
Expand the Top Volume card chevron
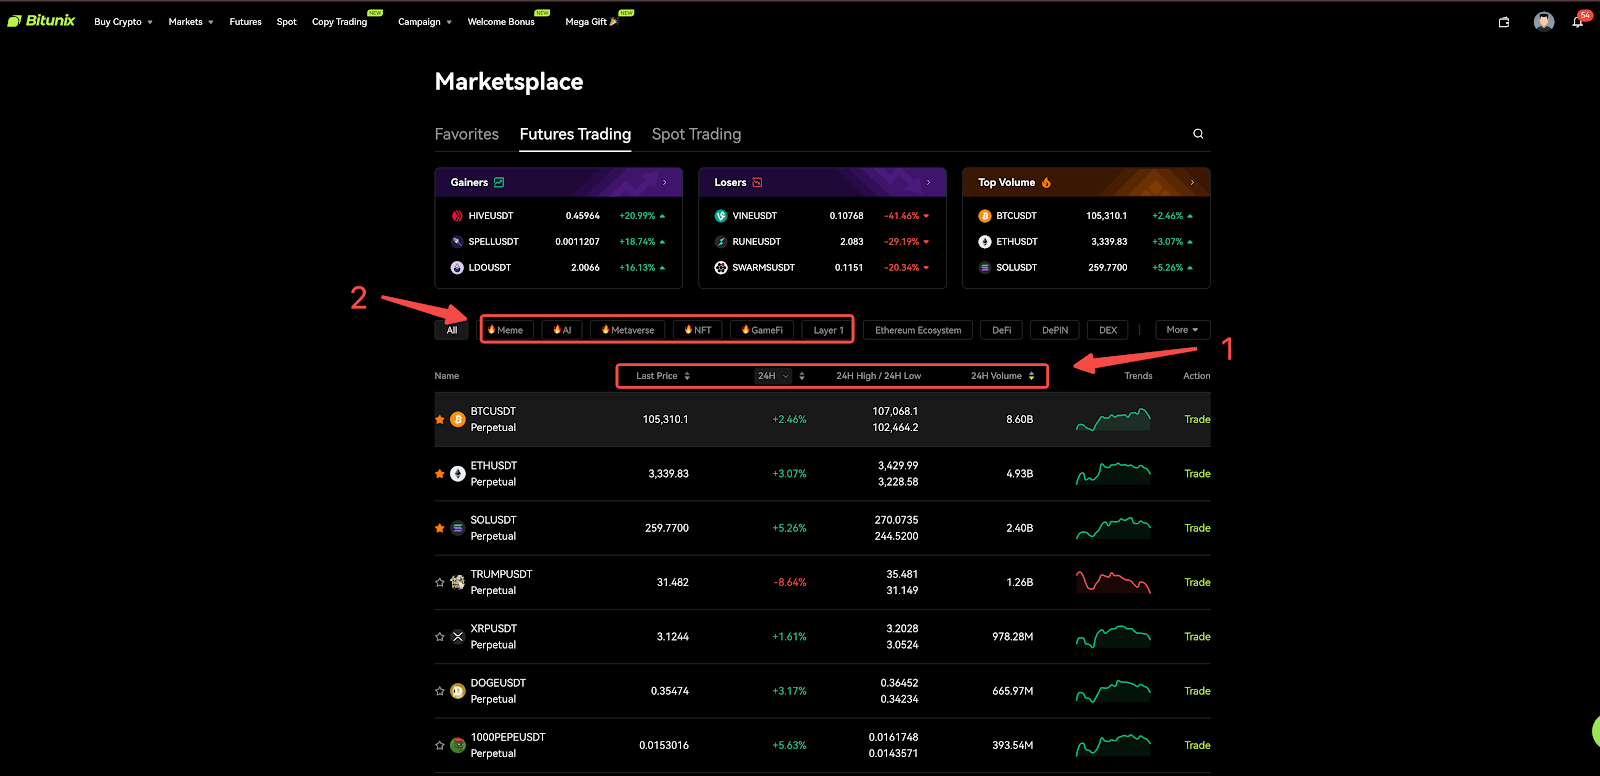[1192, 183]
